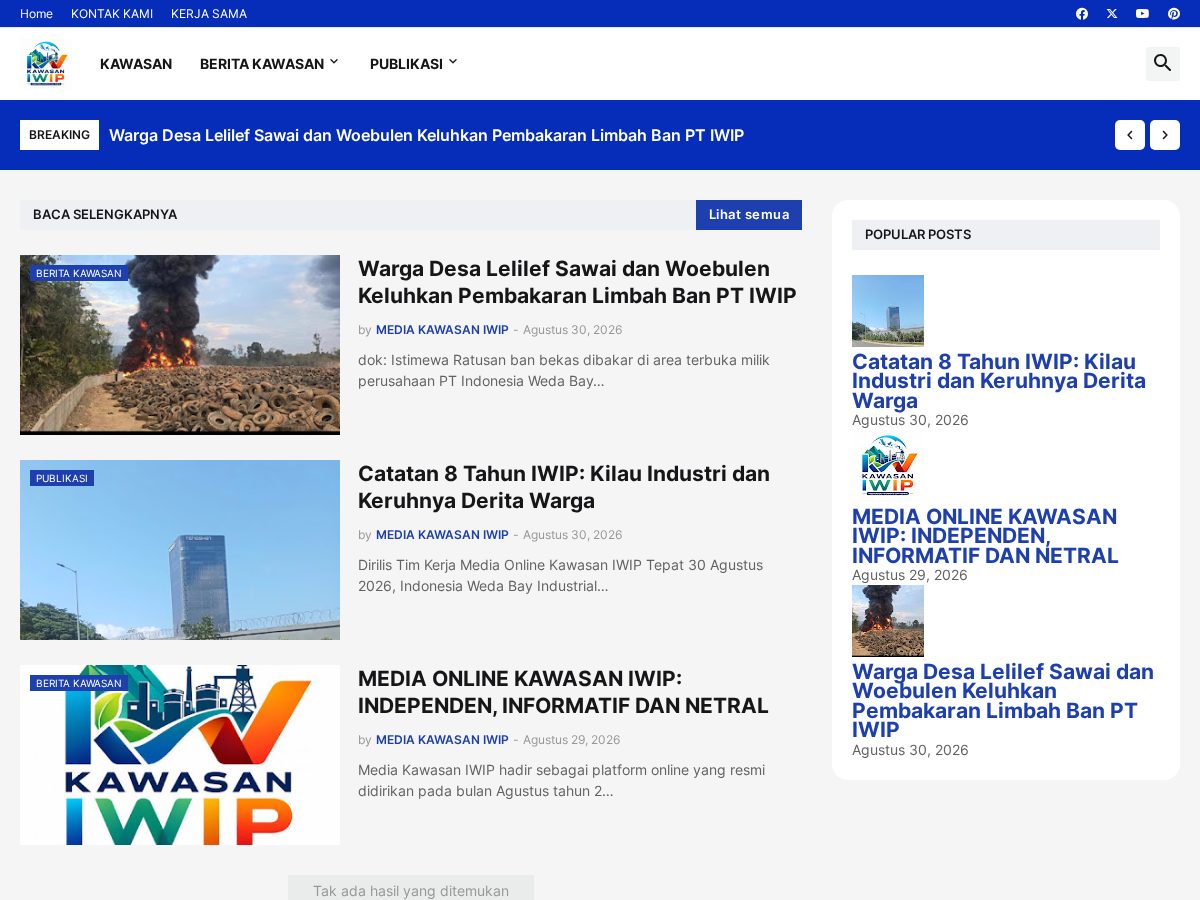
Task: Open main article Catatan 8 Tahun IWIP title
Action: (564, 487)
